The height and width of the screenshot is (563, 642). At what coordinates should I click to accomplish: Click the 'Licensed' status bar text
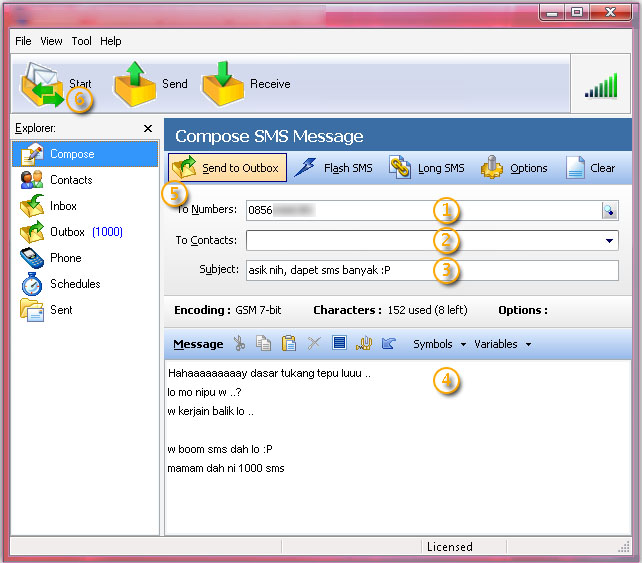click(x=449, y=547)
